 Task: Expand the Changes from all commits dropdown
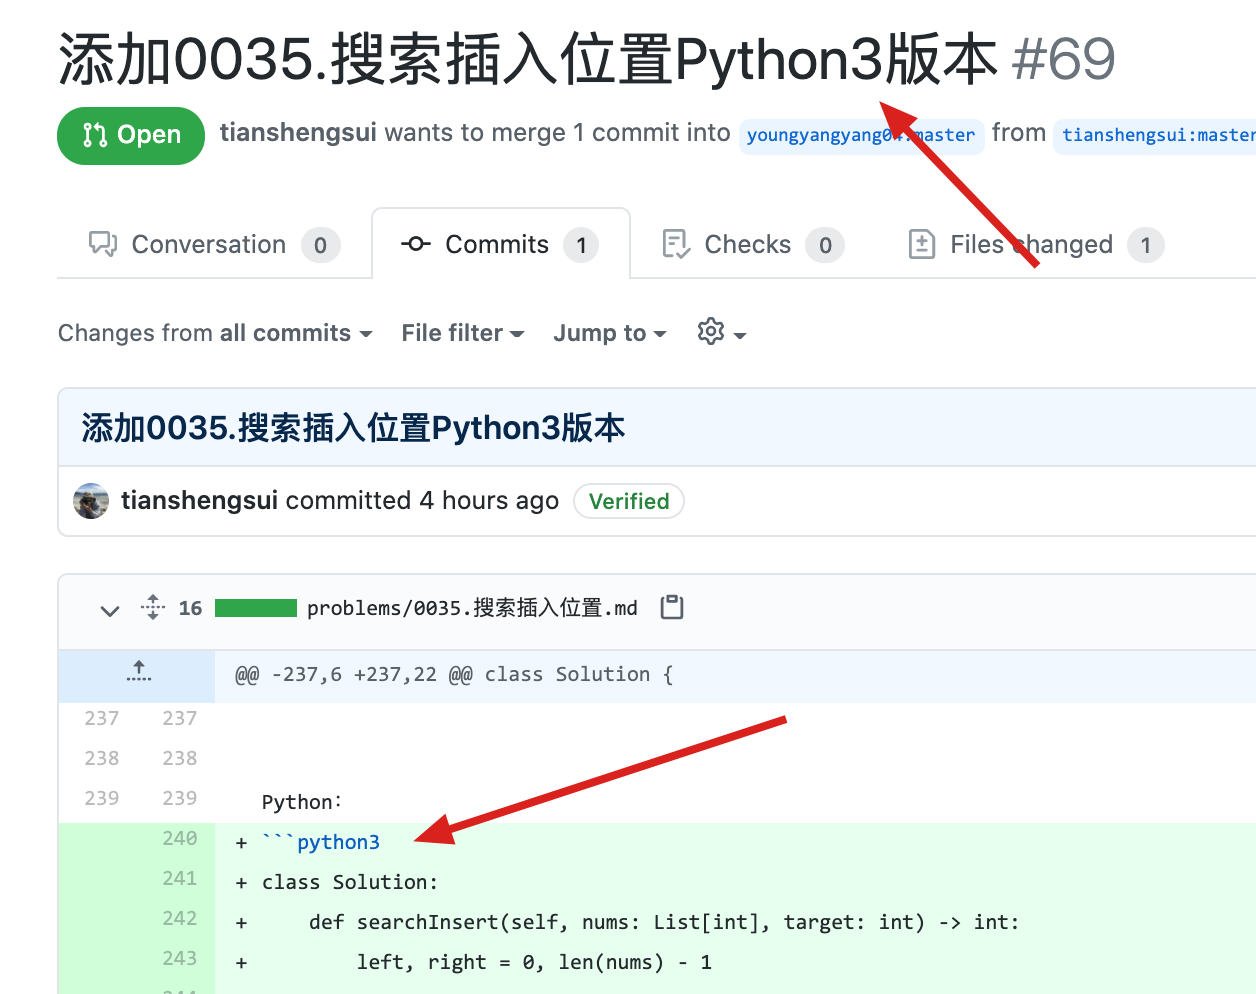215,333
